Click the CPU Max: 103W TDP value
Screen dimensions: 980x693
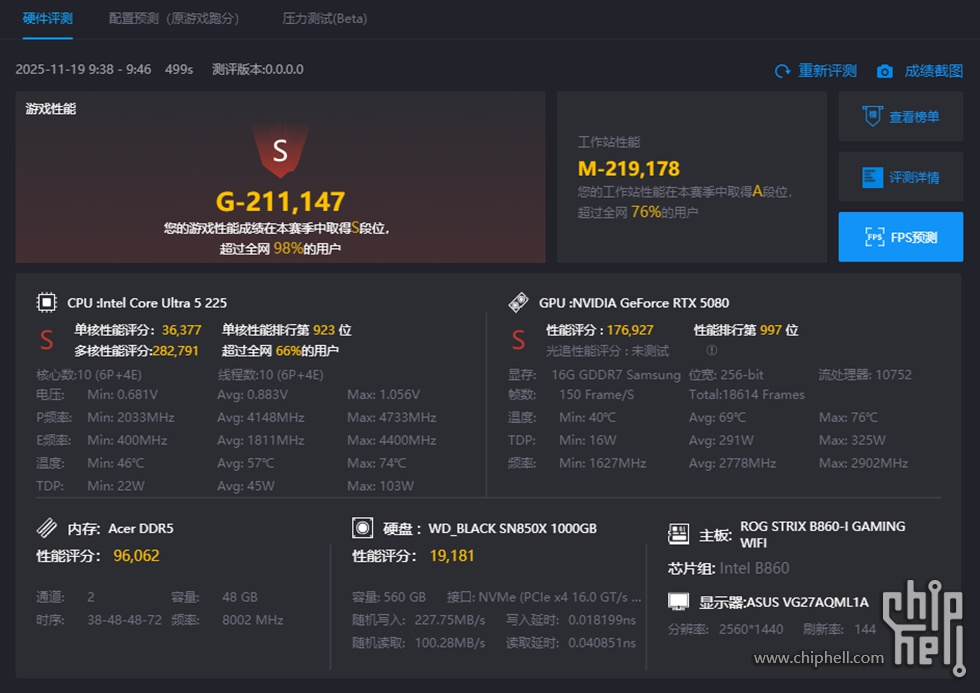[x=380, y=486]
